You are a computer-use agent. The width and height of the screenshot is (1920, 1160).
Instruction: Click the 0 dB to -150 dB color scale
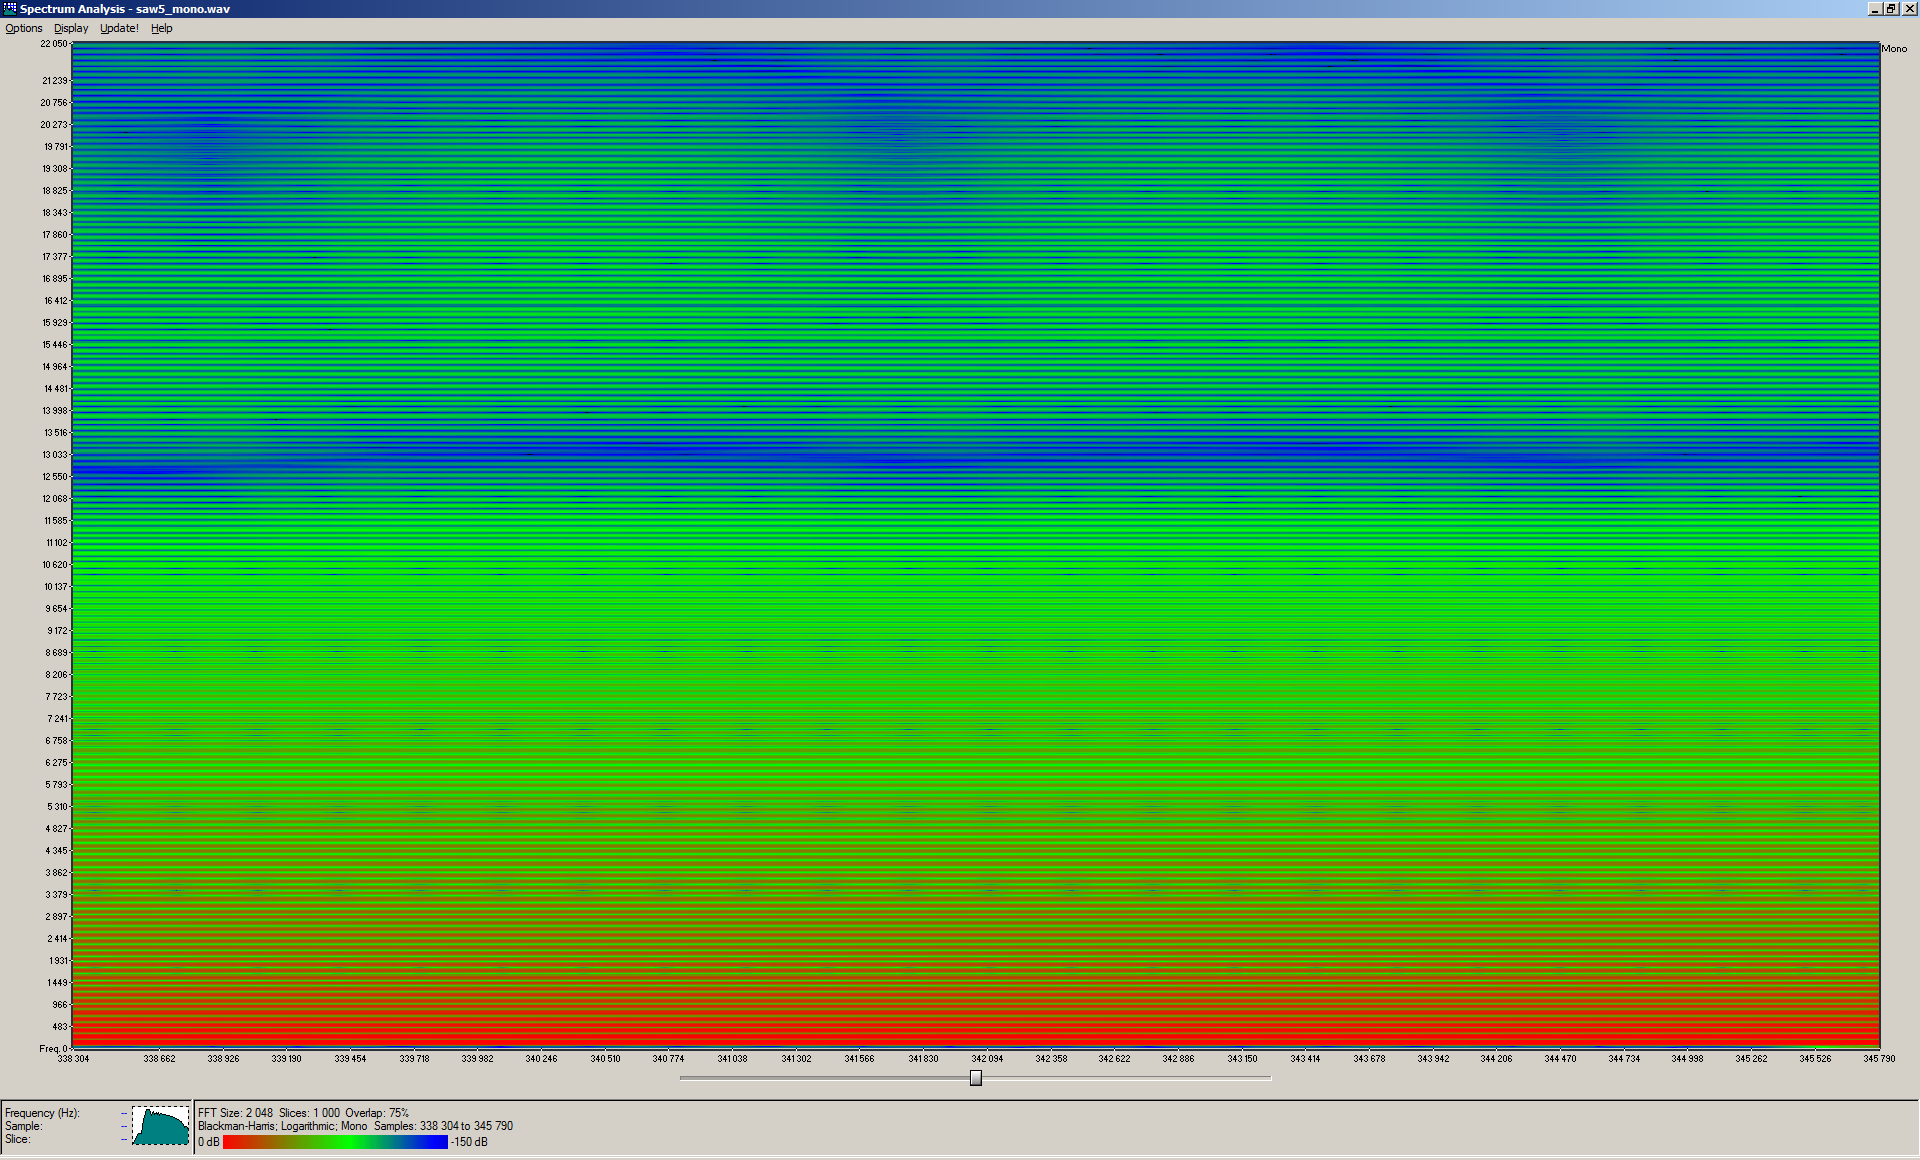click(335, 1142)
